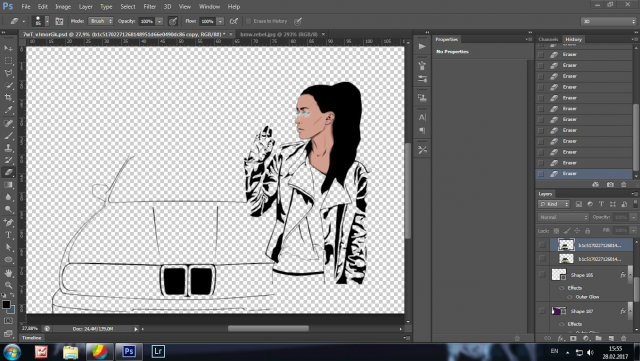This screenshot has width=640, height=361.
Task: Open the Flow slider dropdown arrow
Action: point(220,21)
